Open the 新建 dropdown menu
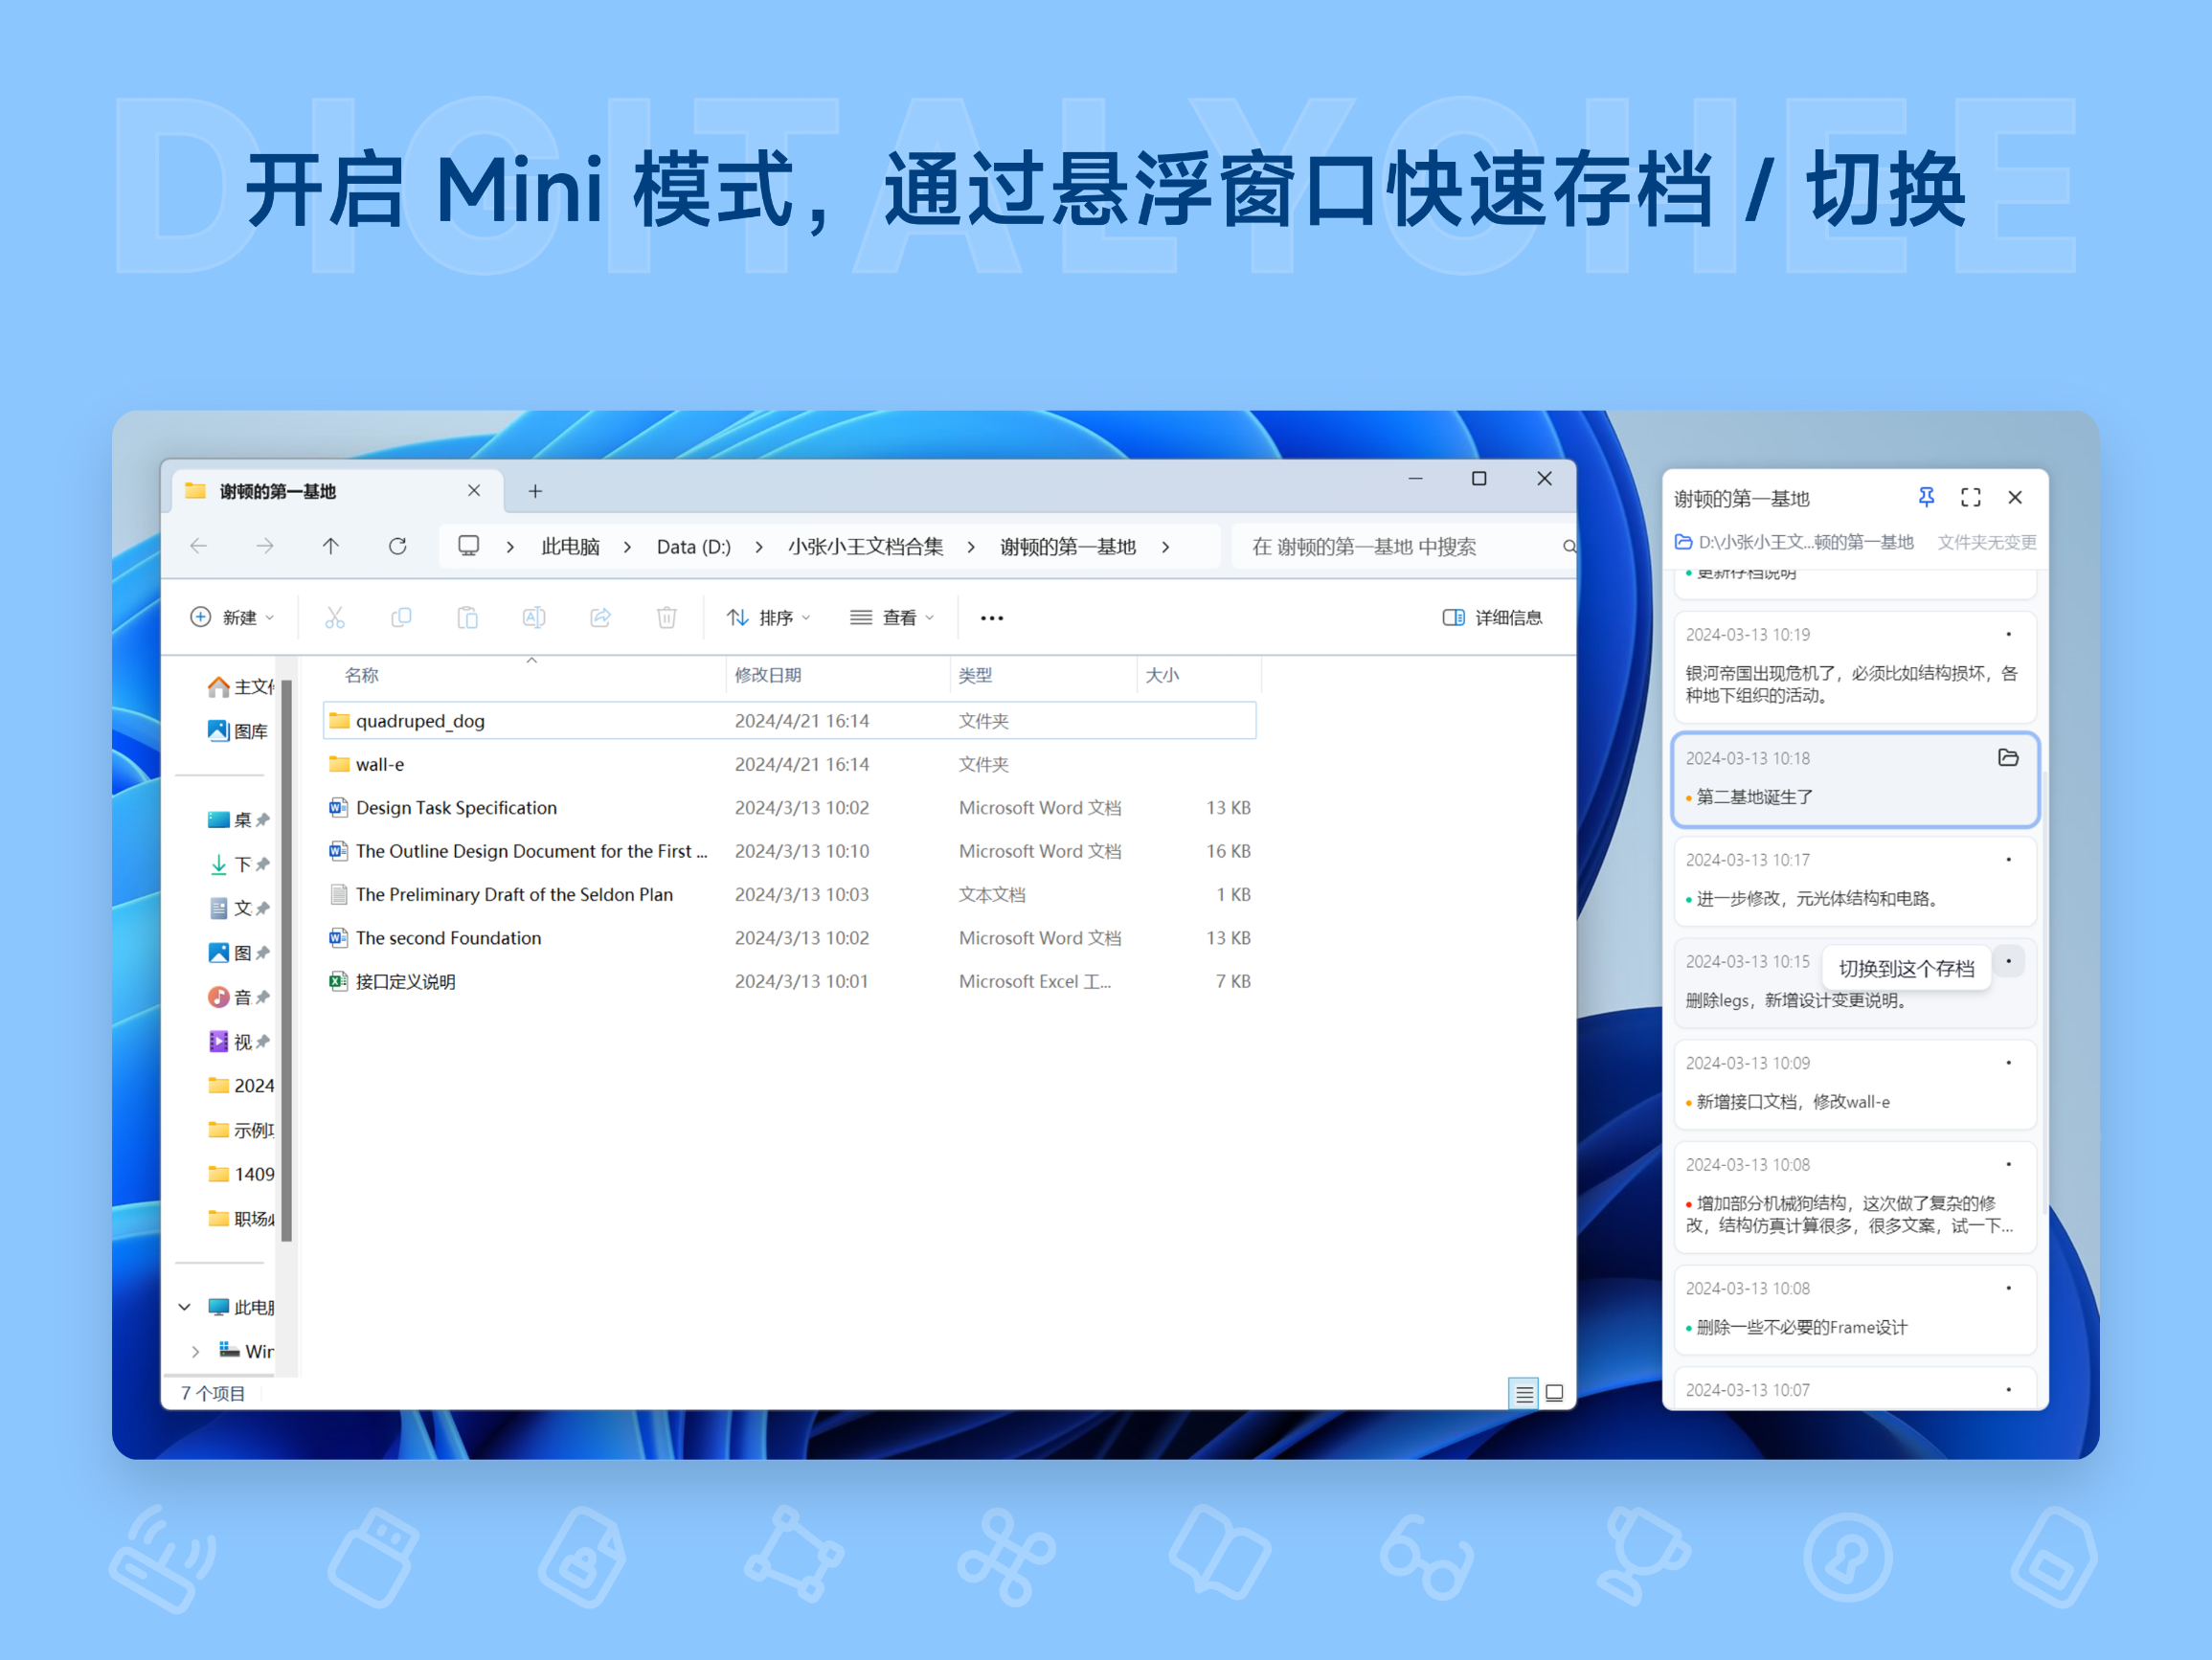 (x=233, y=618)
